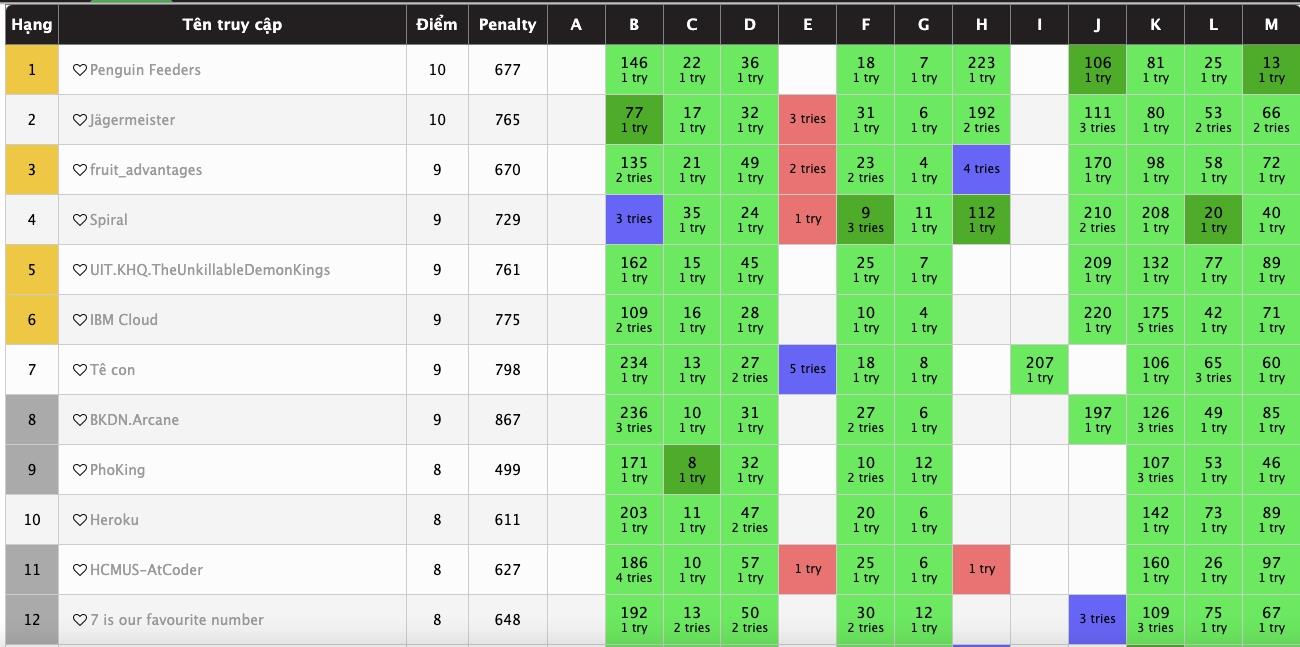Mark Spiral team as favorite
The height and width of the screenshot is (647, 1300).
point(80,220)
